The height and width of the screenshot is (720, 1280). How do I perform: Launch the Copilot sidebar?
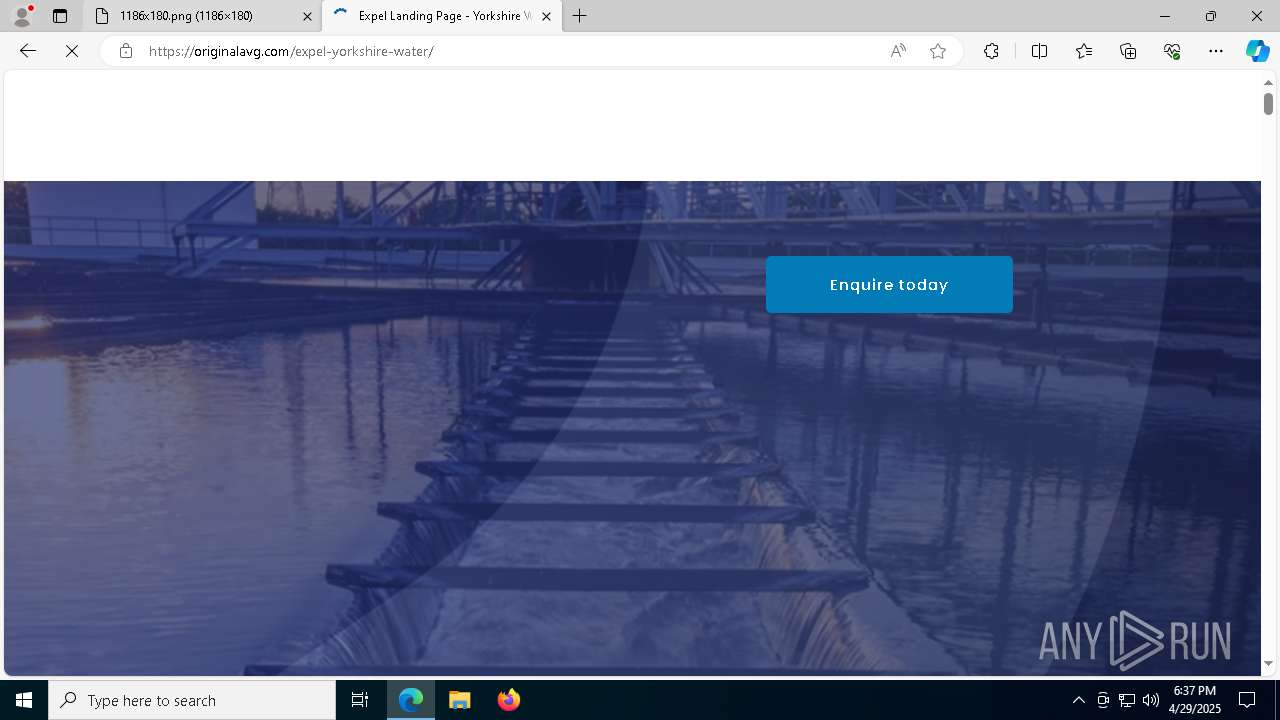(x=1257, y=51)
